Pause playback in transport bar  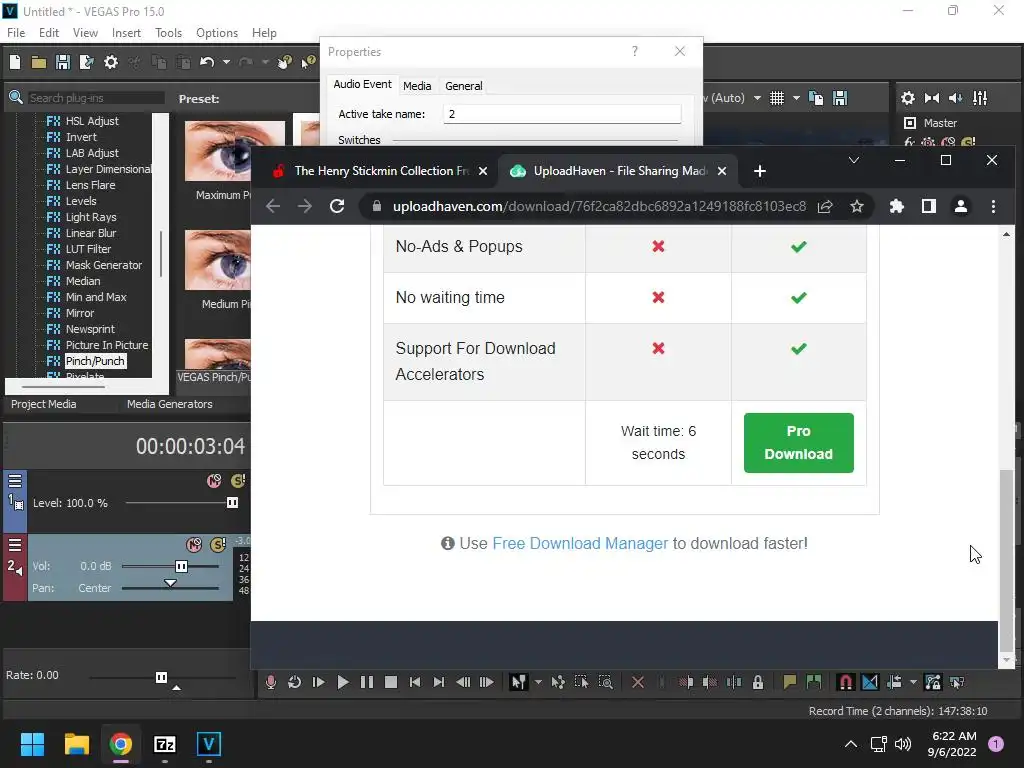coord(367,682)
